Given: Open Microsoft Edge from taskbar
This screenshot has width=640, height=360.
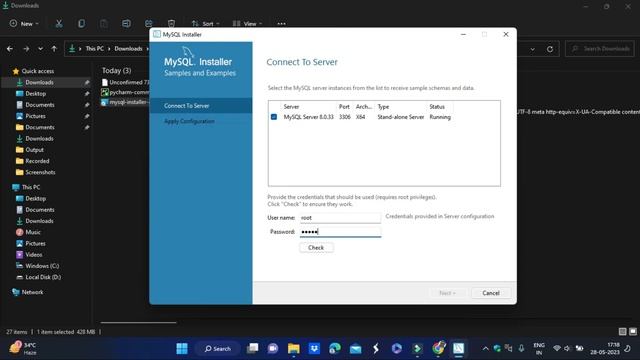Looking at the screenshot, I should [335, 349].
